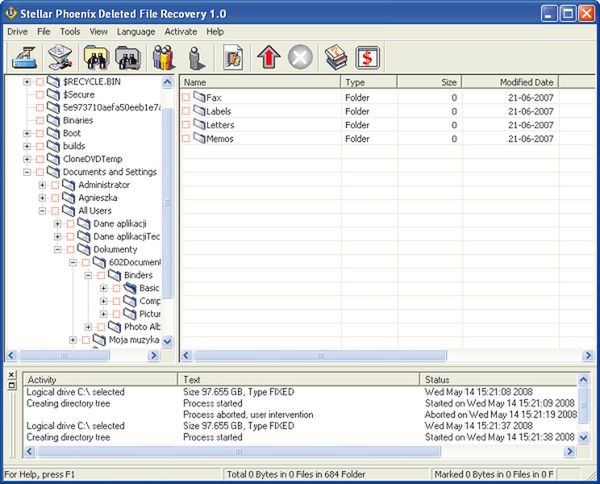
Task: Mark the Administrator folder checkbox
Action: (55, 185)
